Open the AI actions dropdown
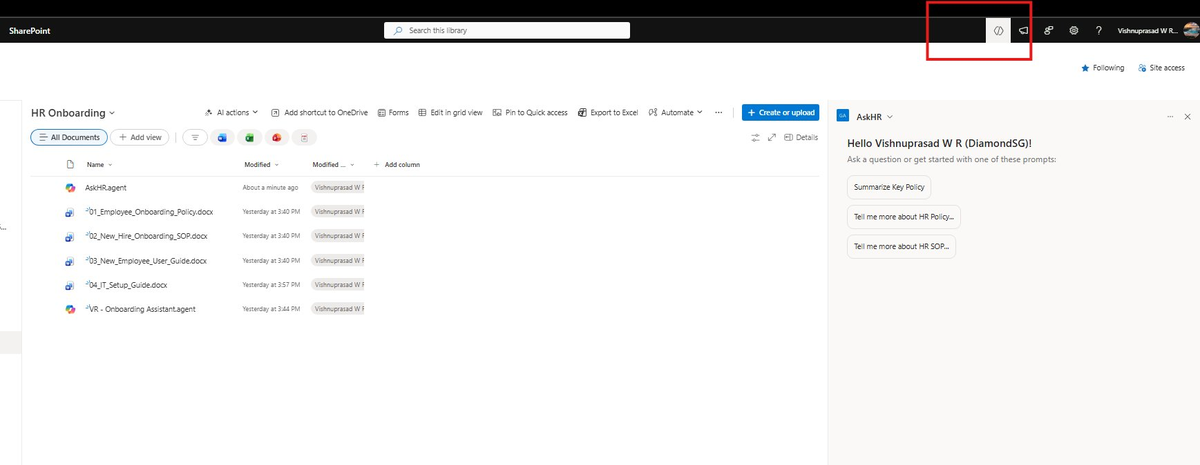1200x465 pixels. point(231,113)
